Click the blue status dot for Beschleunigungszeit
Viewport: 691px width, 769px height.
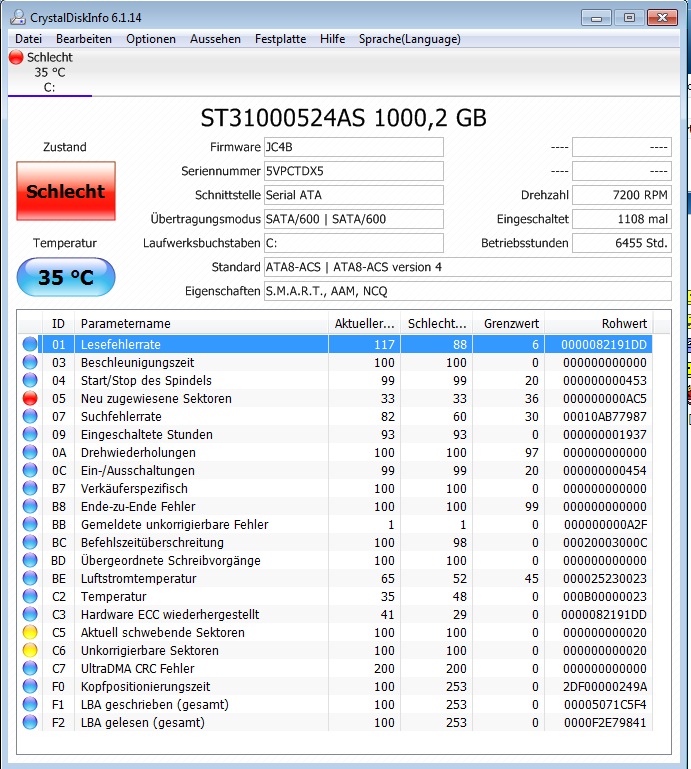(30, 362)
